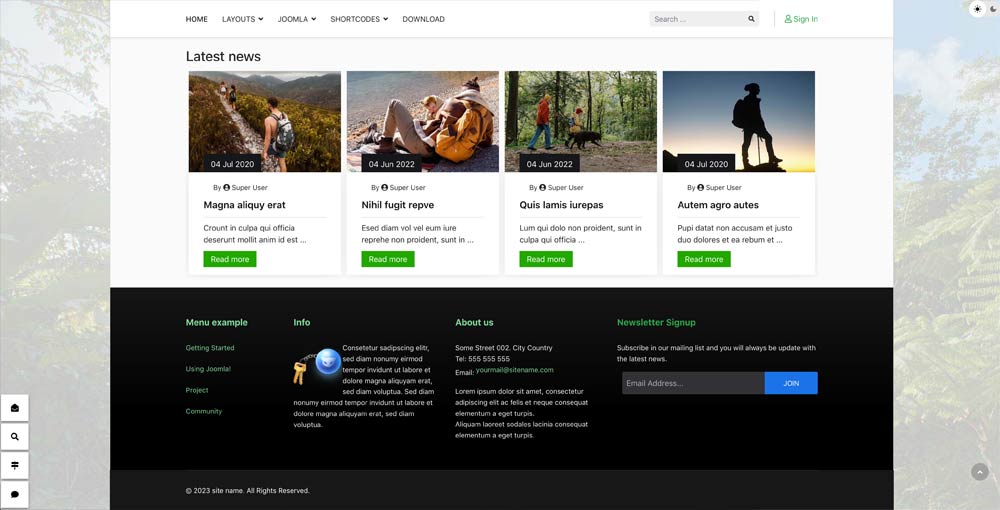Image resolution: width=1000 pixels, height=510 pixels.
Task: Click the signpost icon in left sidebar
Action: pyautogui.click(x=15, y=466)
